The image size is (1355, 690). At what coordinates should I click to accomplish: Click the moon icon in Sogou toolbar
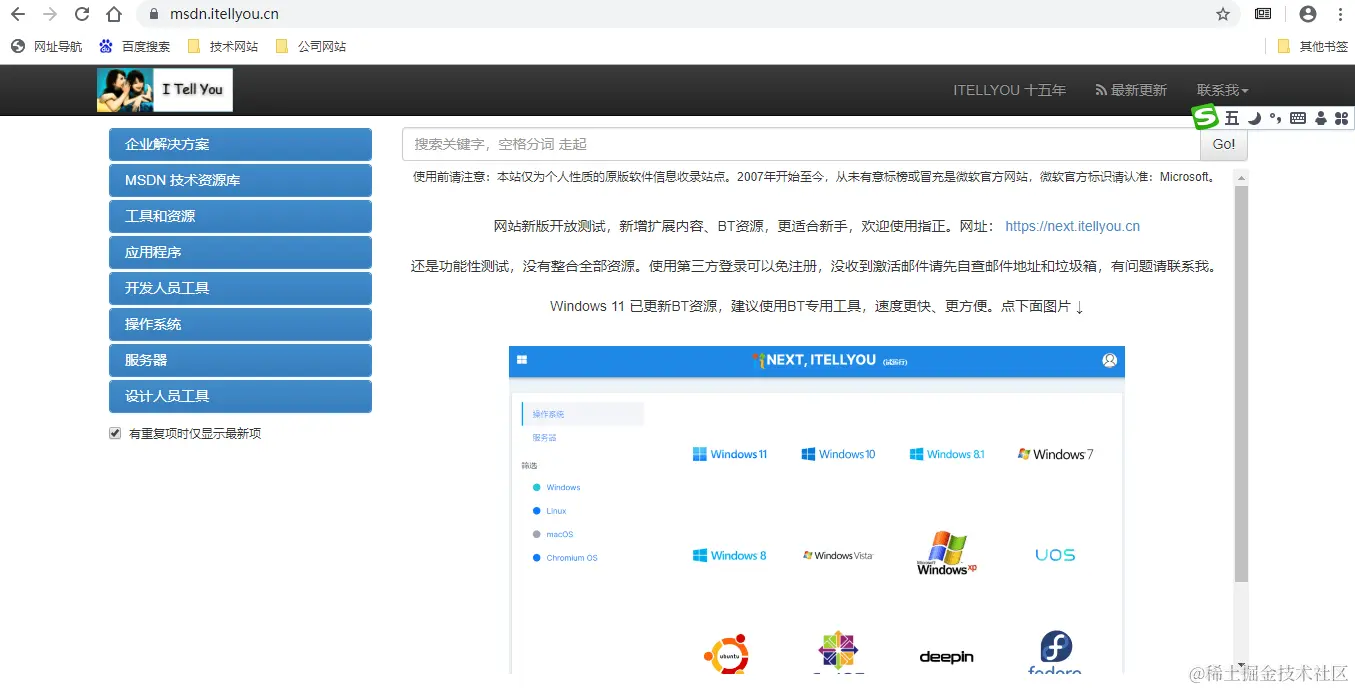click(1254, 118)
